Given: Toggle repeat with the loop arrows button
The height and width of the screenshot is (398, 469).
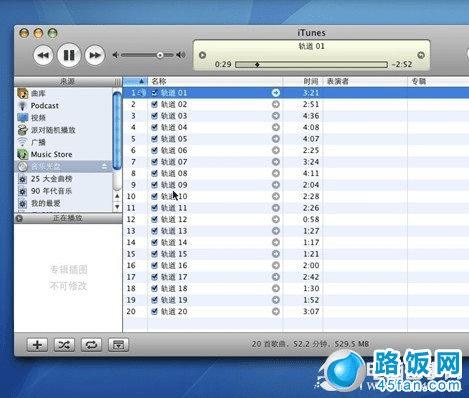Looking at the screenshot, I should (x=91, y=345).
